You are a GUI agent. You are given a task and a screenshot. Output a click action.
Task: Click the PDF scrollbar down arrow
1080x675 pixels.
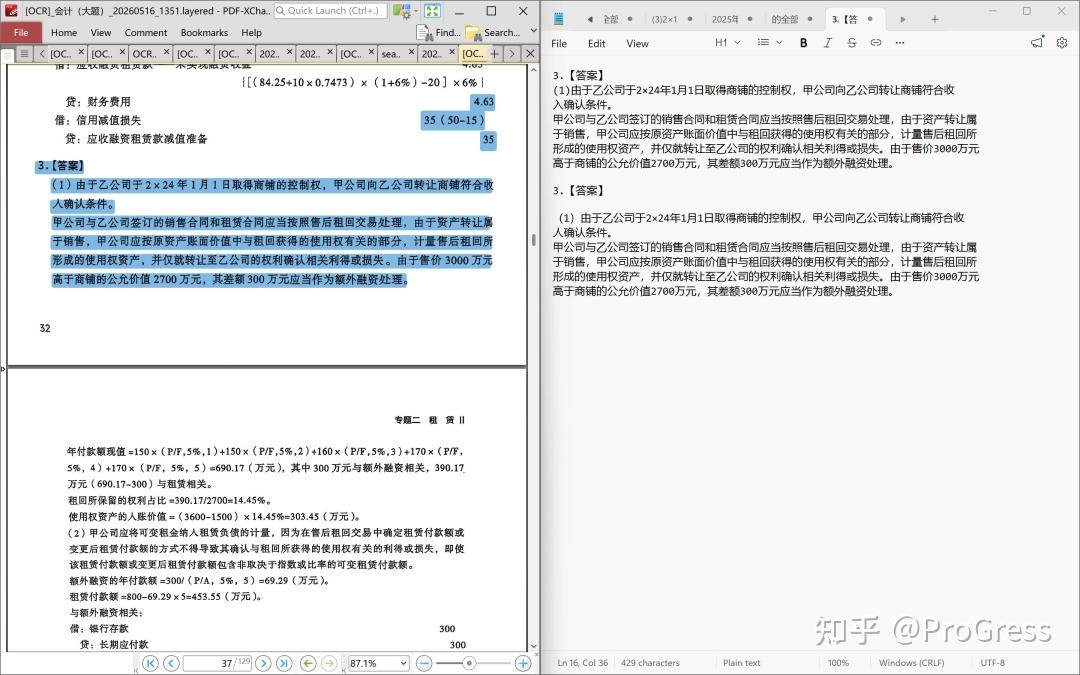533,646
